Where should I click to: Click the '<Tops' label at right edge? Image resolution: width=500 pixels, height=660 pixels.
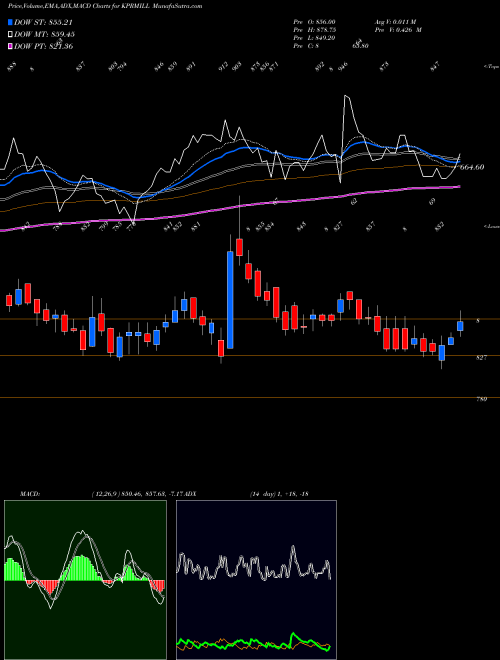pyautogui.click(x=491, y=67)
